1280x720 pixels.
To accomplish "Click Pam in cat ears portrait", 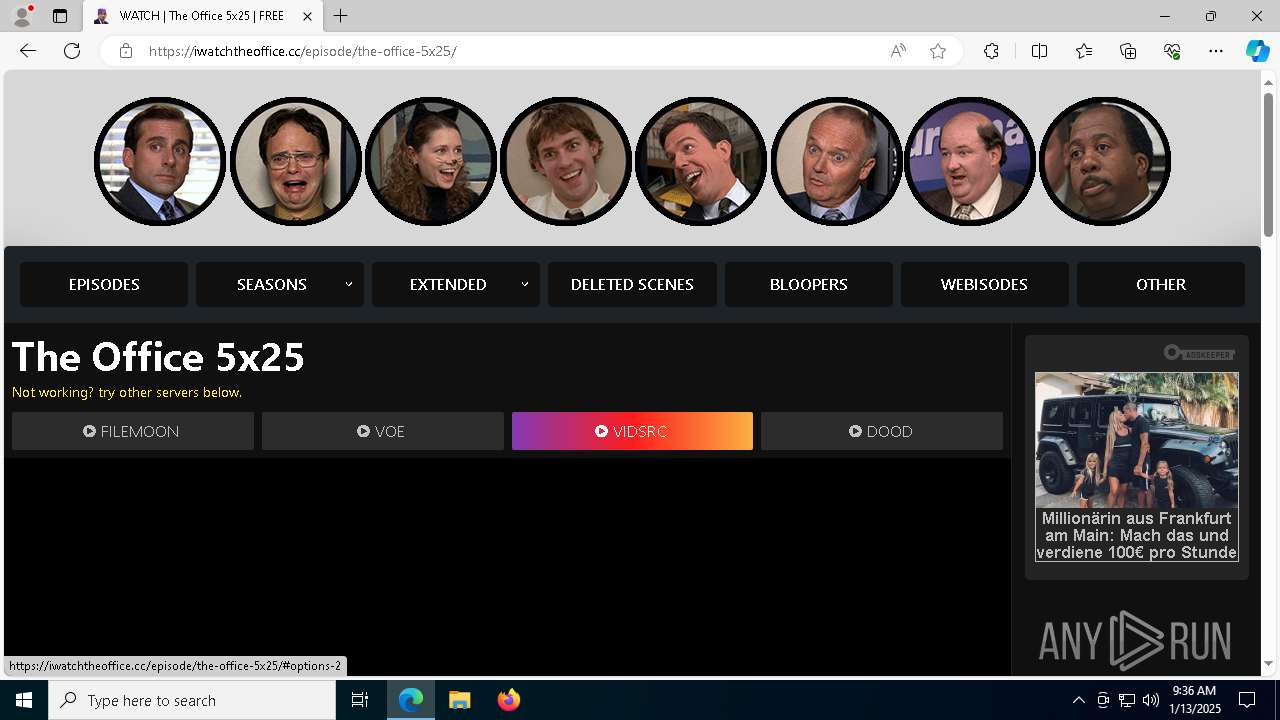I will (x=430, y=161).
